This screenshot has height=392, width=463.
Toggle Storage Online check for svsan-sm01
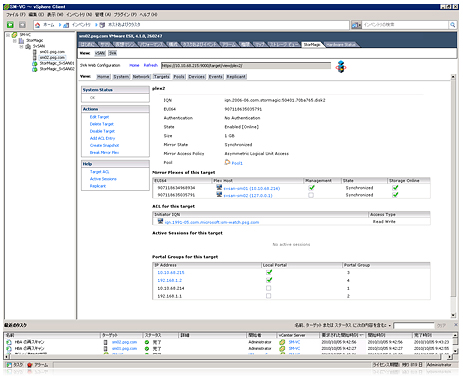(395, 188)
